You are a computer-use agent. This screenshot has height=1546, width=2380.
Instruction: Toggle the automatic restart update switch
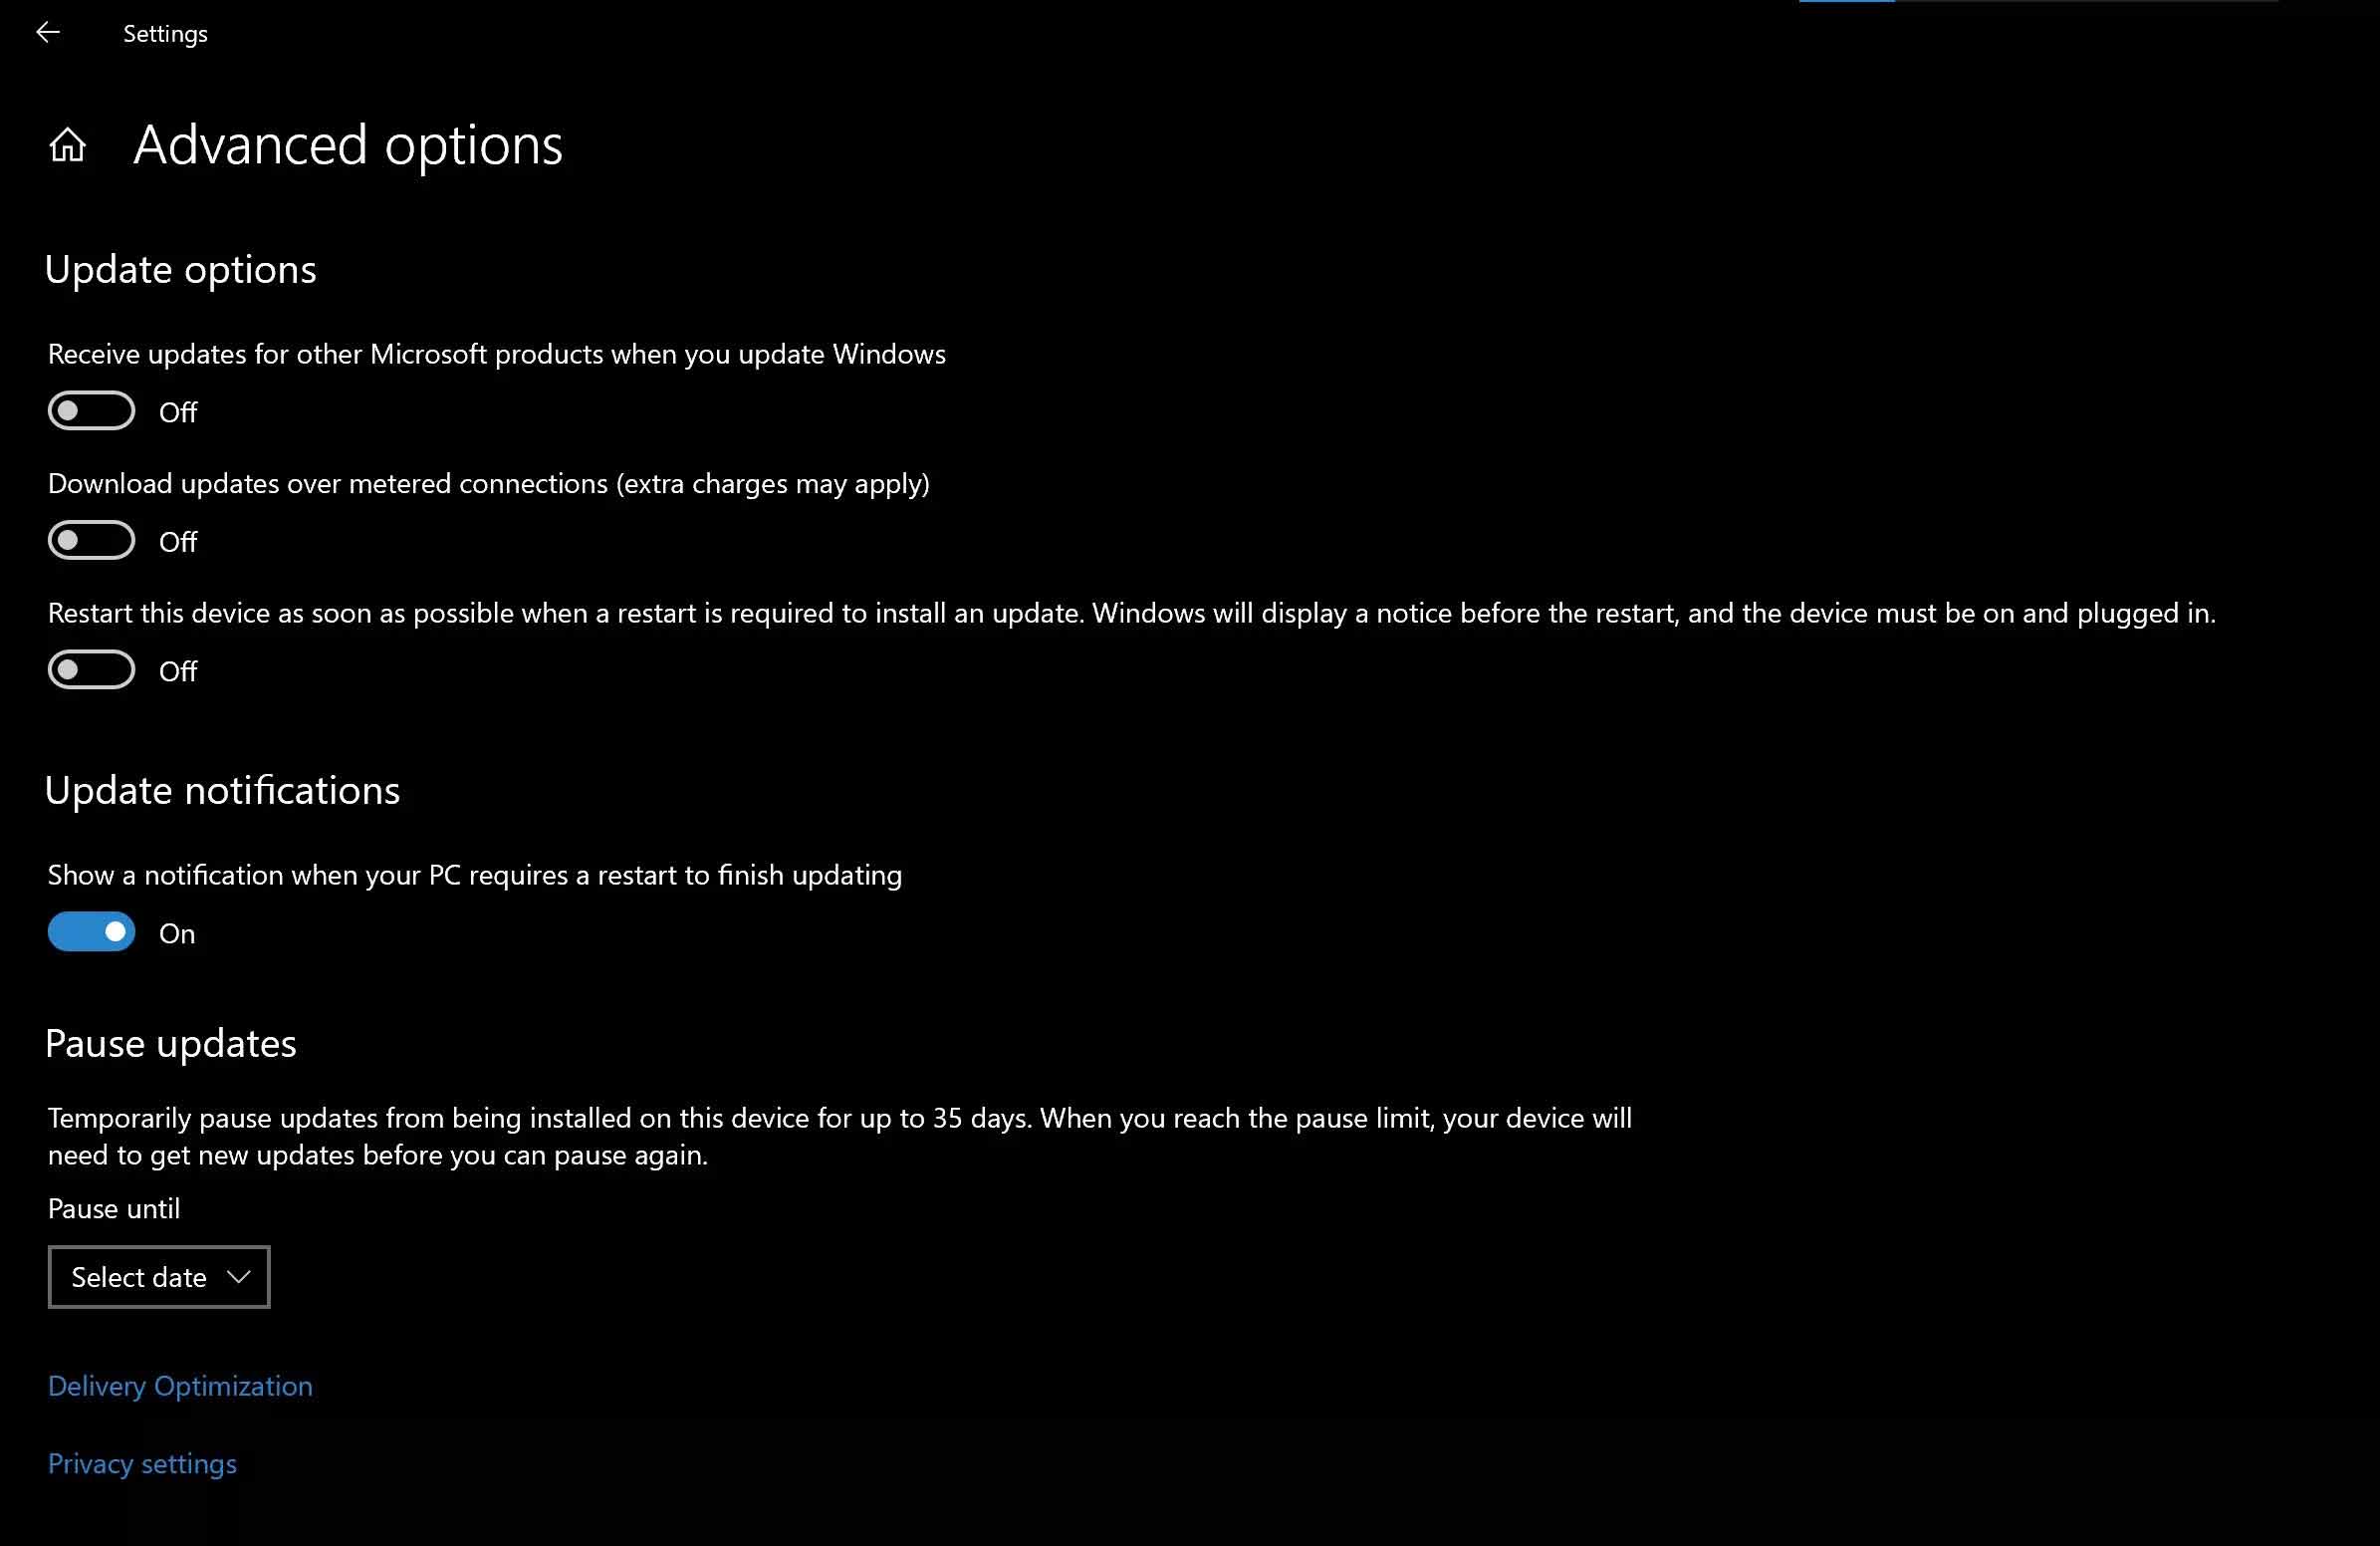pyautogui.click(x=92, y=669)
